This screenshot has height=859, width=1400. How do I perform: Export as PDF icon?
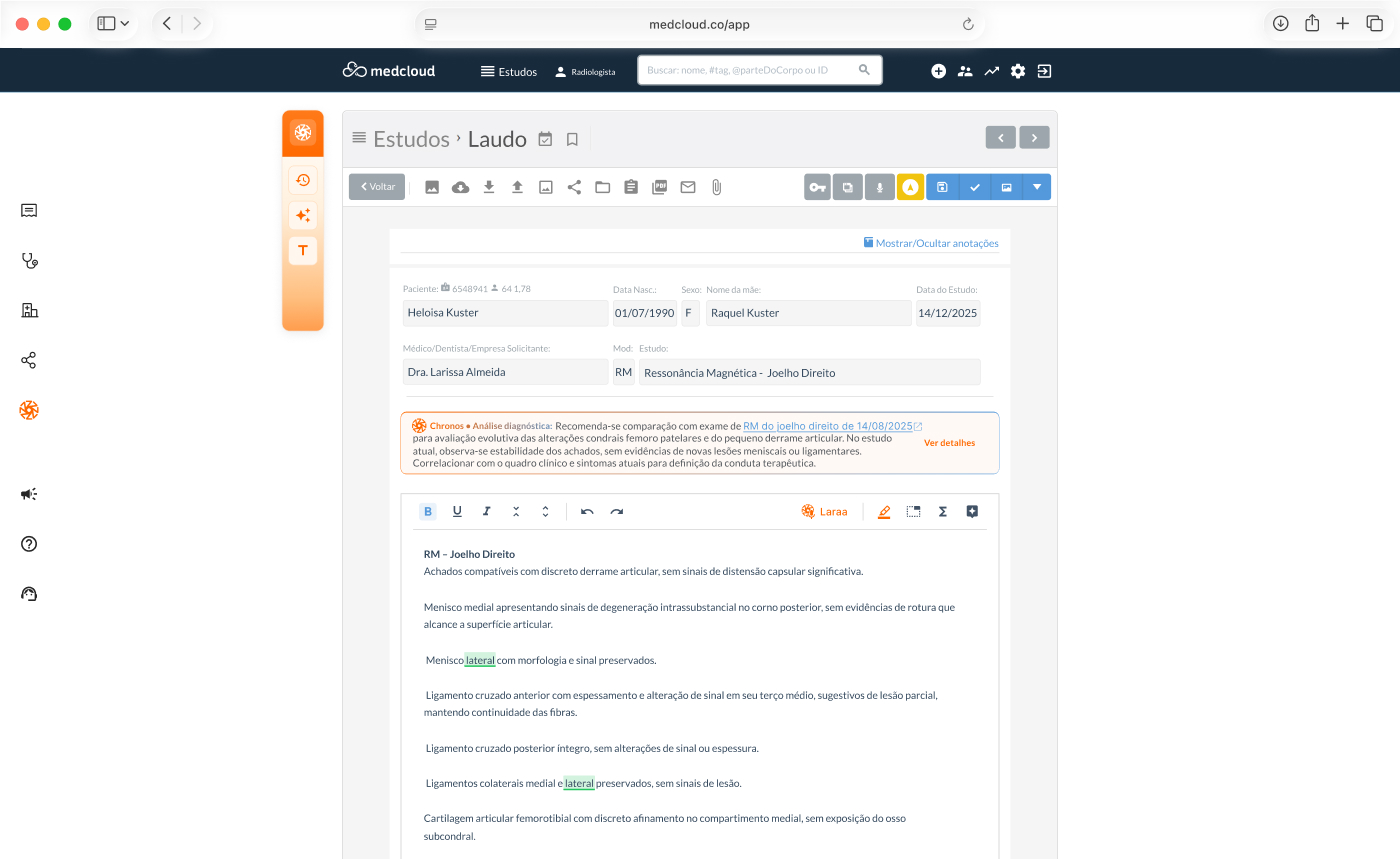(659, 187)
